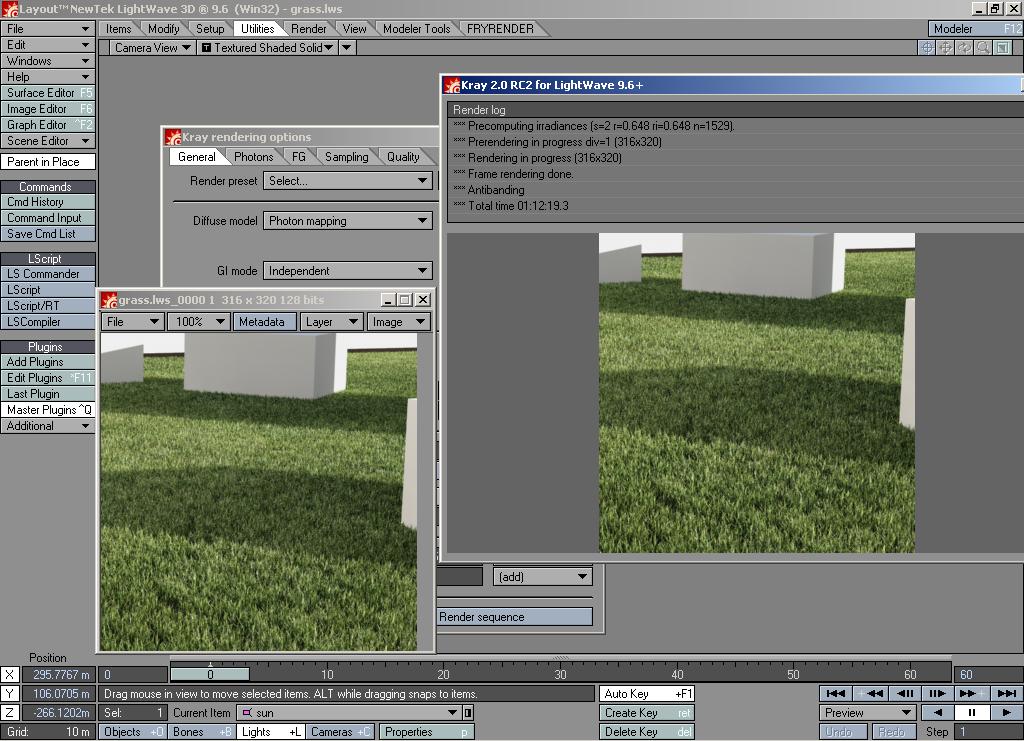This screenshot has height=741, width=1024.
Task: Toggle the X axis lock button
Action: [x=10, y=675]
